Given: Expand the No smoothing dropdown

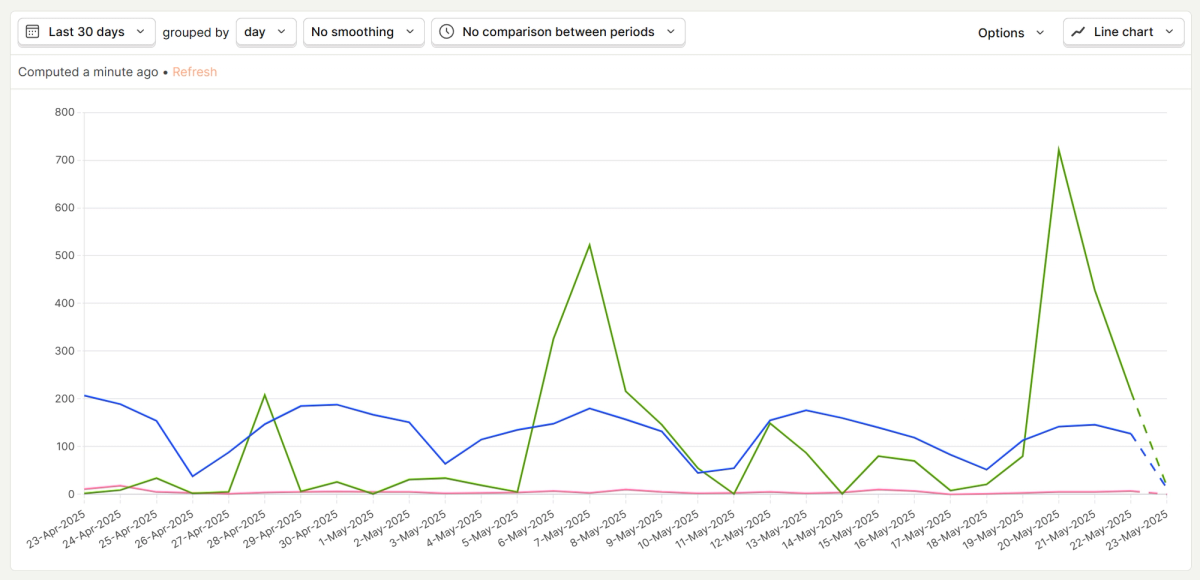Looking at the screenshot, I should click(364, 32).
